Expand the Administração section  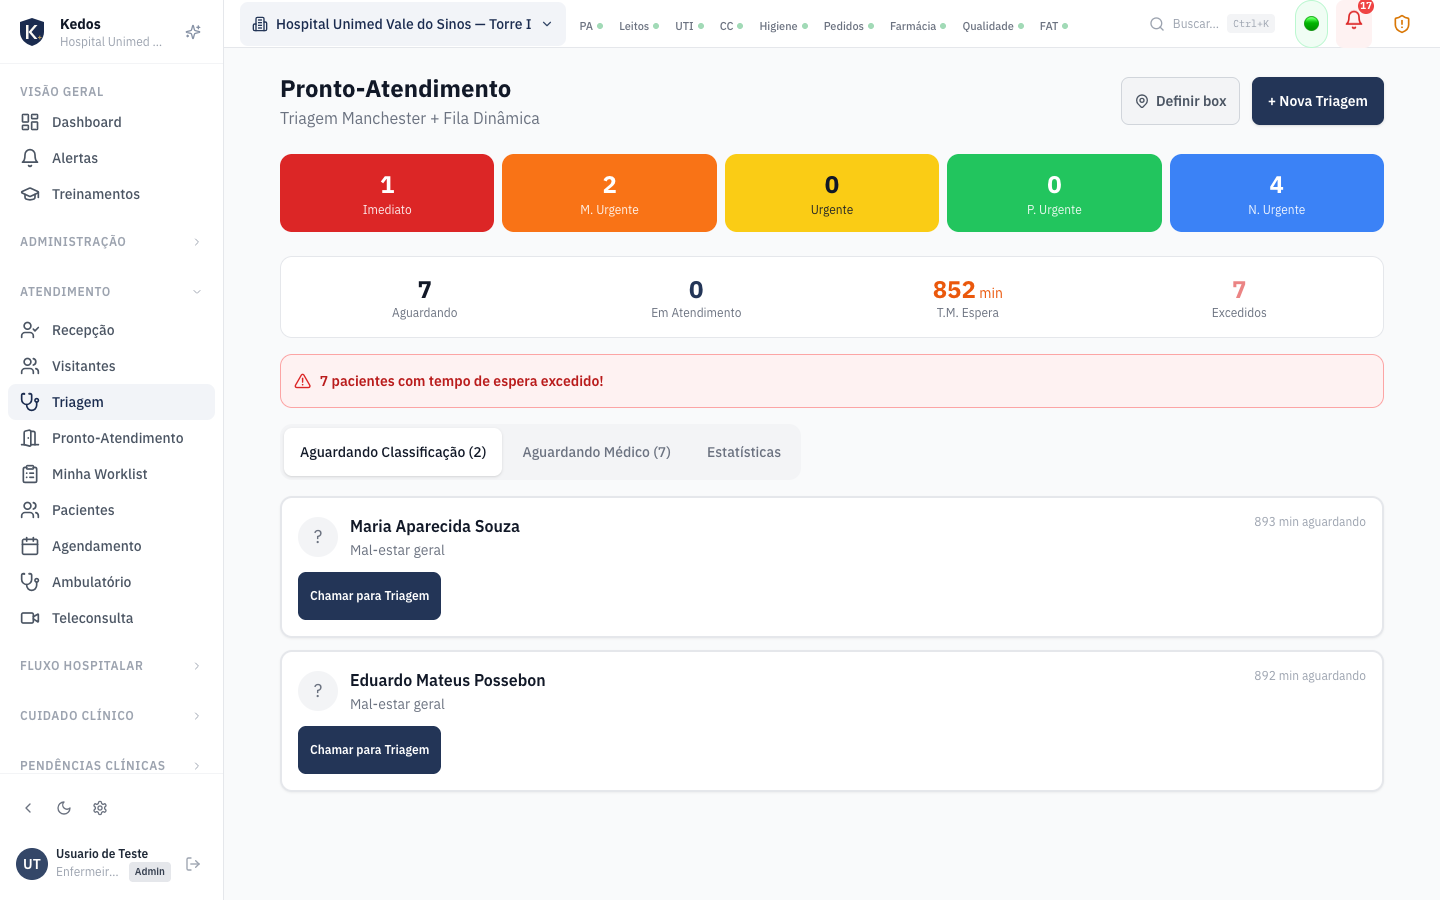[x=111, y=242]
